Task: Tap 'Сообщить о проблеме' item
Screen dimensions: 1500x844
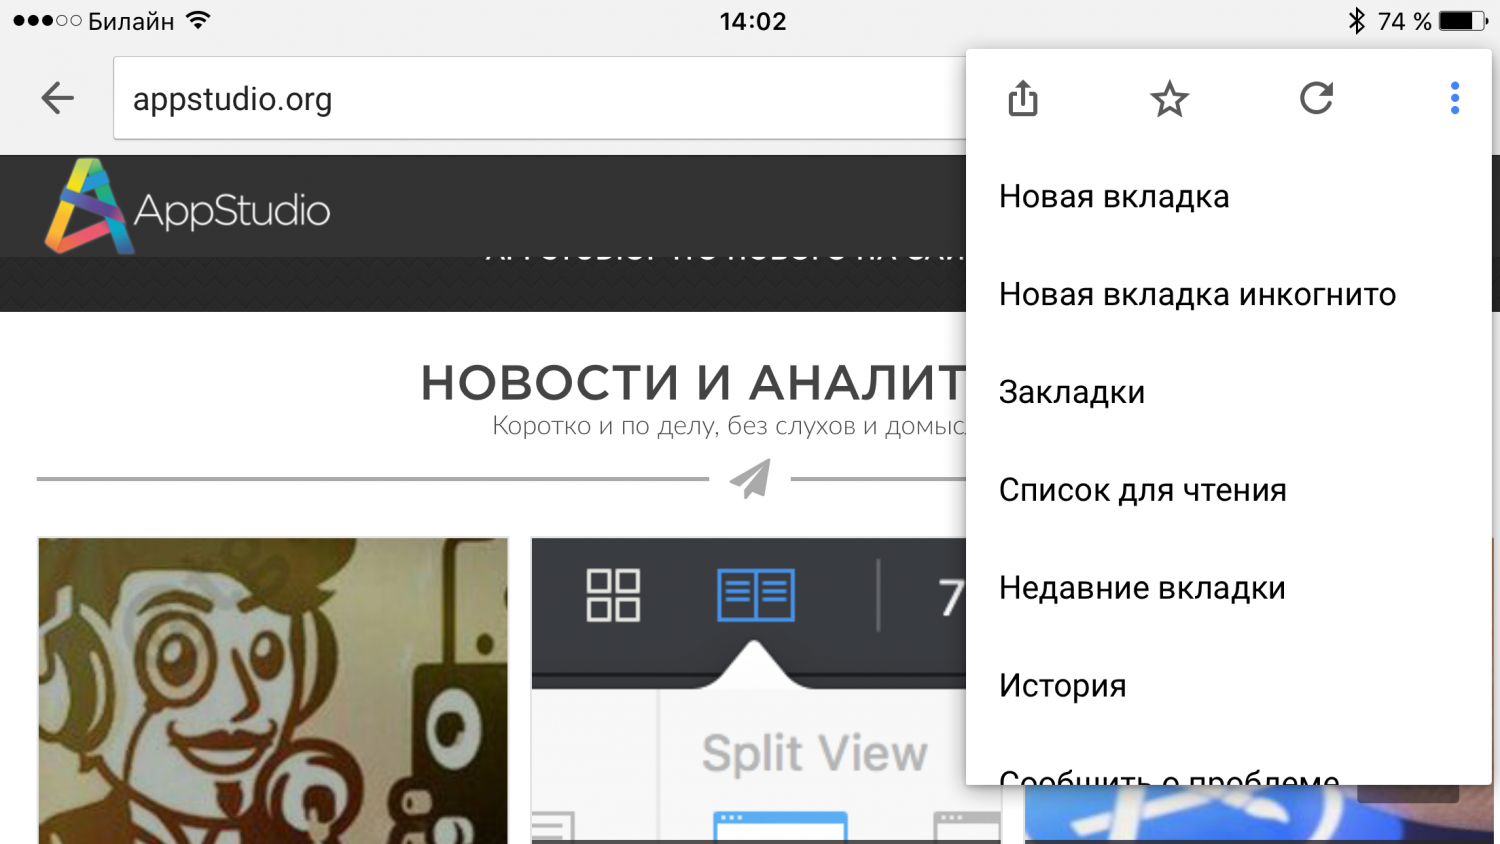Action: (x=1168, y=774)
